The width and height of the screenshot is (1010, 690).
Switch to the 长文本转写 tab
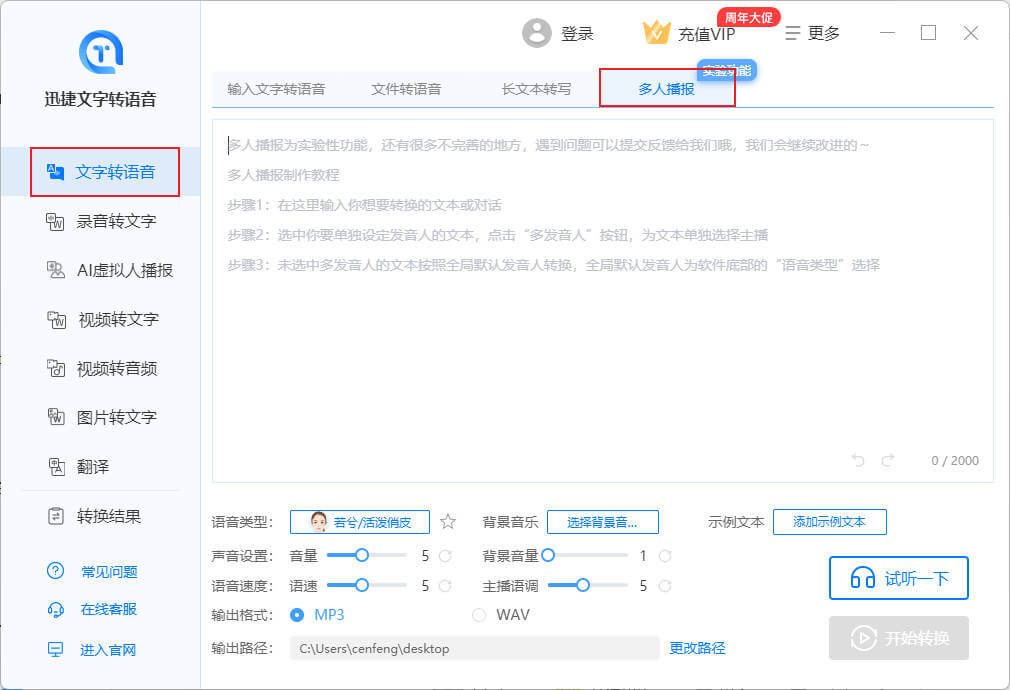coord(537,89)
